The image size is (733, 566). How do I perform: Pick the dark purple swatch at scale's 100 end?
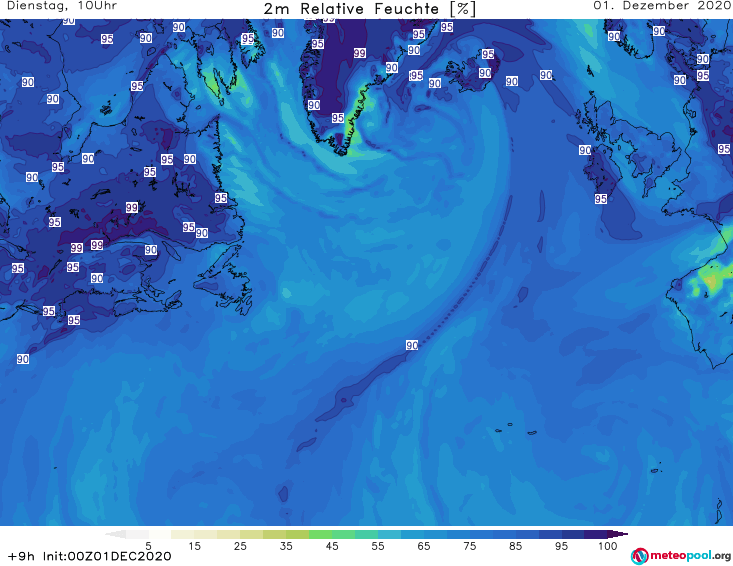[596, 534]
